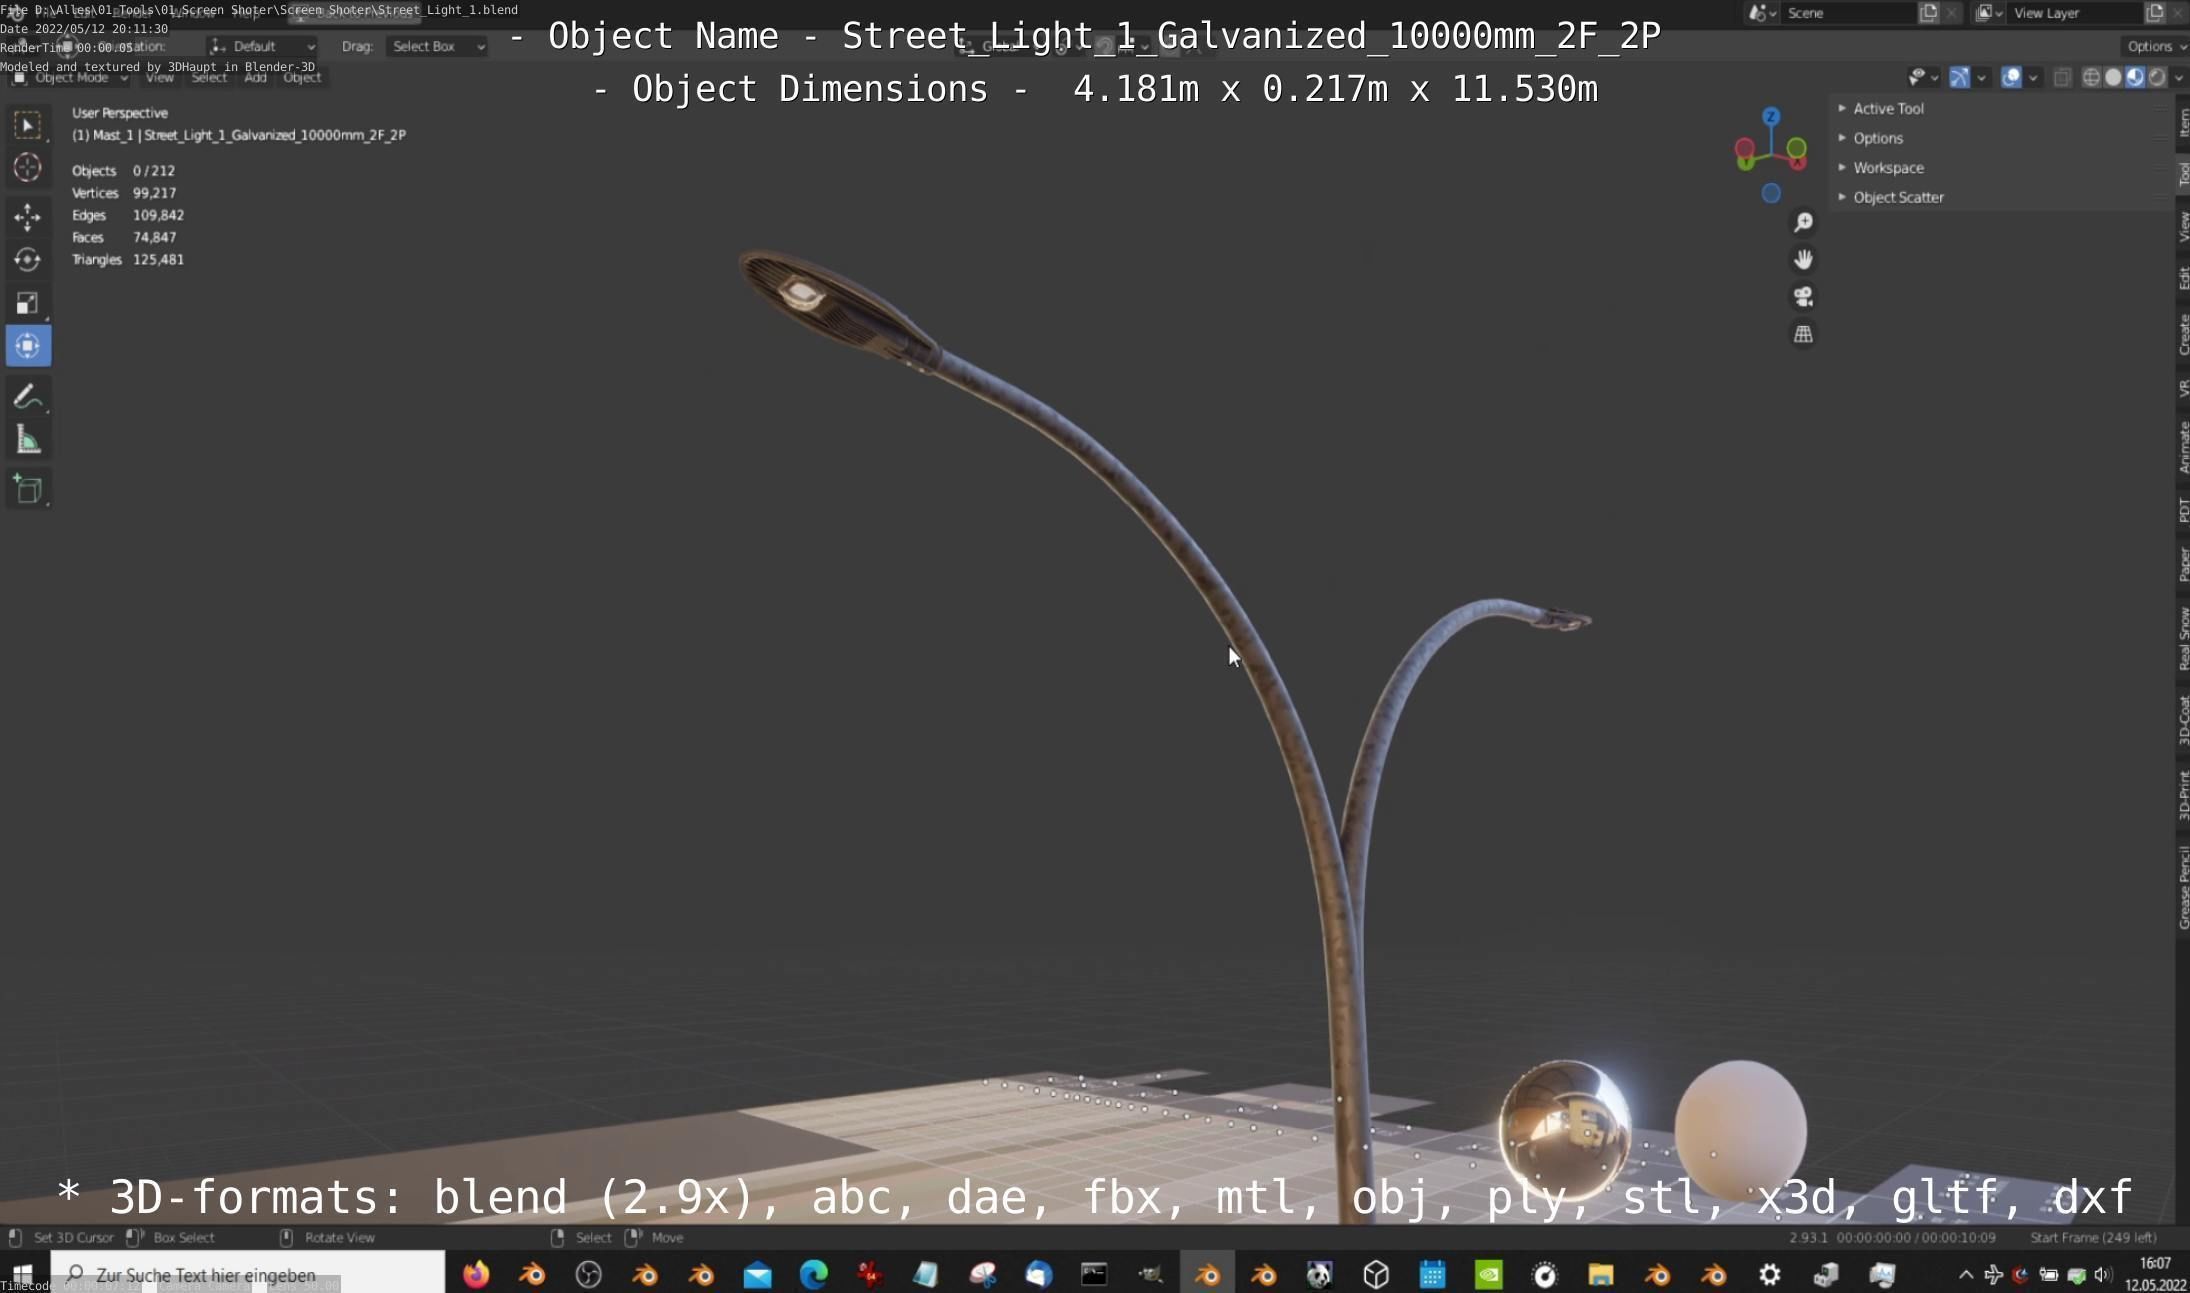Expand the Active Tool panel
2190x1293 pixels.
point(1887,108)
